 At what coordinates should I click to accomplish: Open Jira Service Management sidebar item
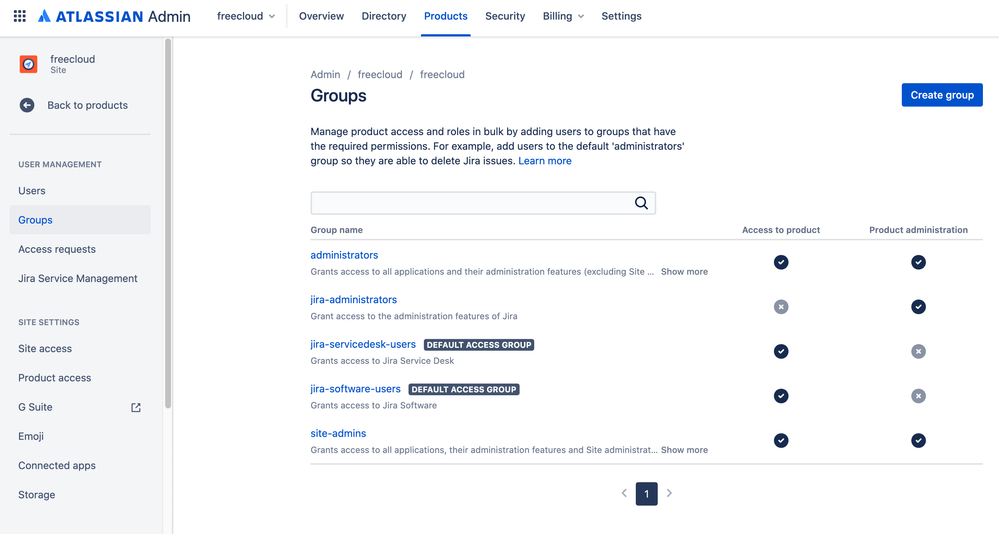[x=80, y=278]
